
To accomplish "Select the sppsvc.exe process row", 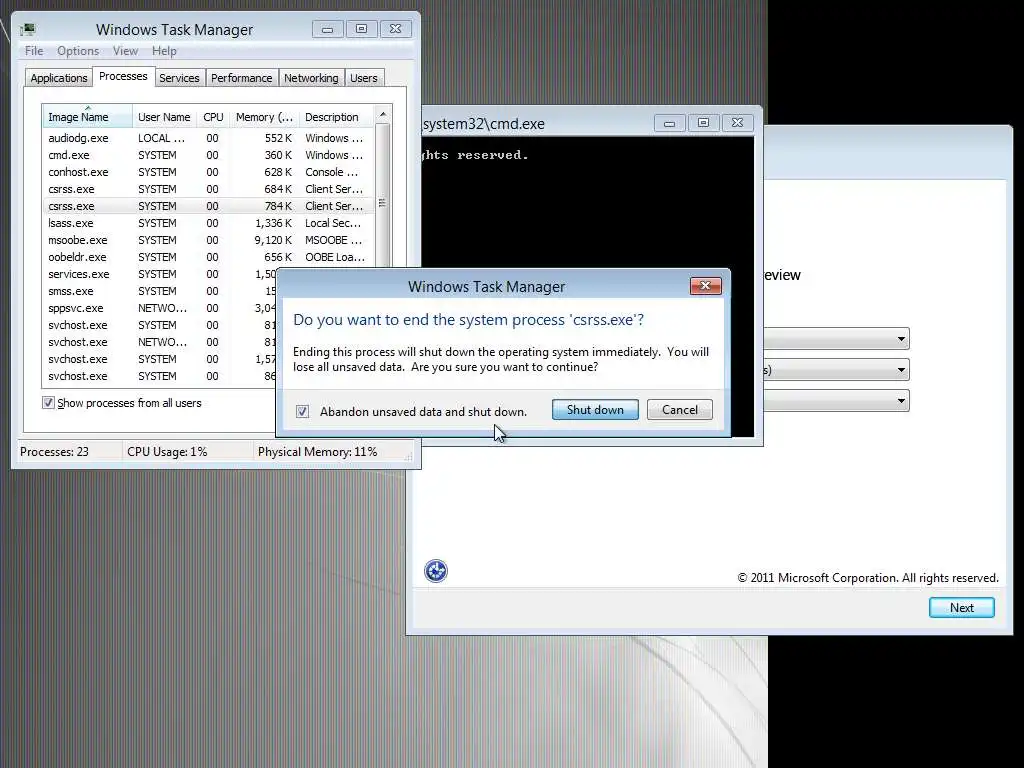I will [x=159, y=308].
